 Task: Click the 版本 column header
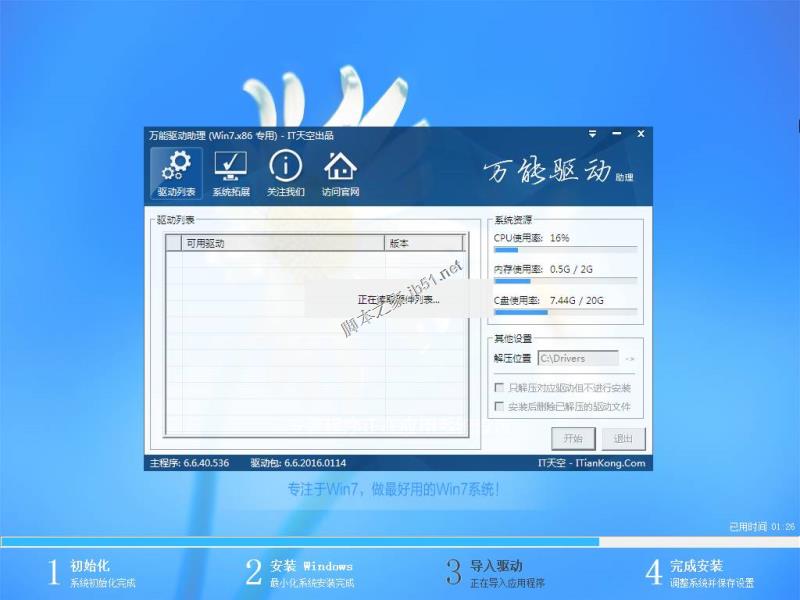pos(423,243)
